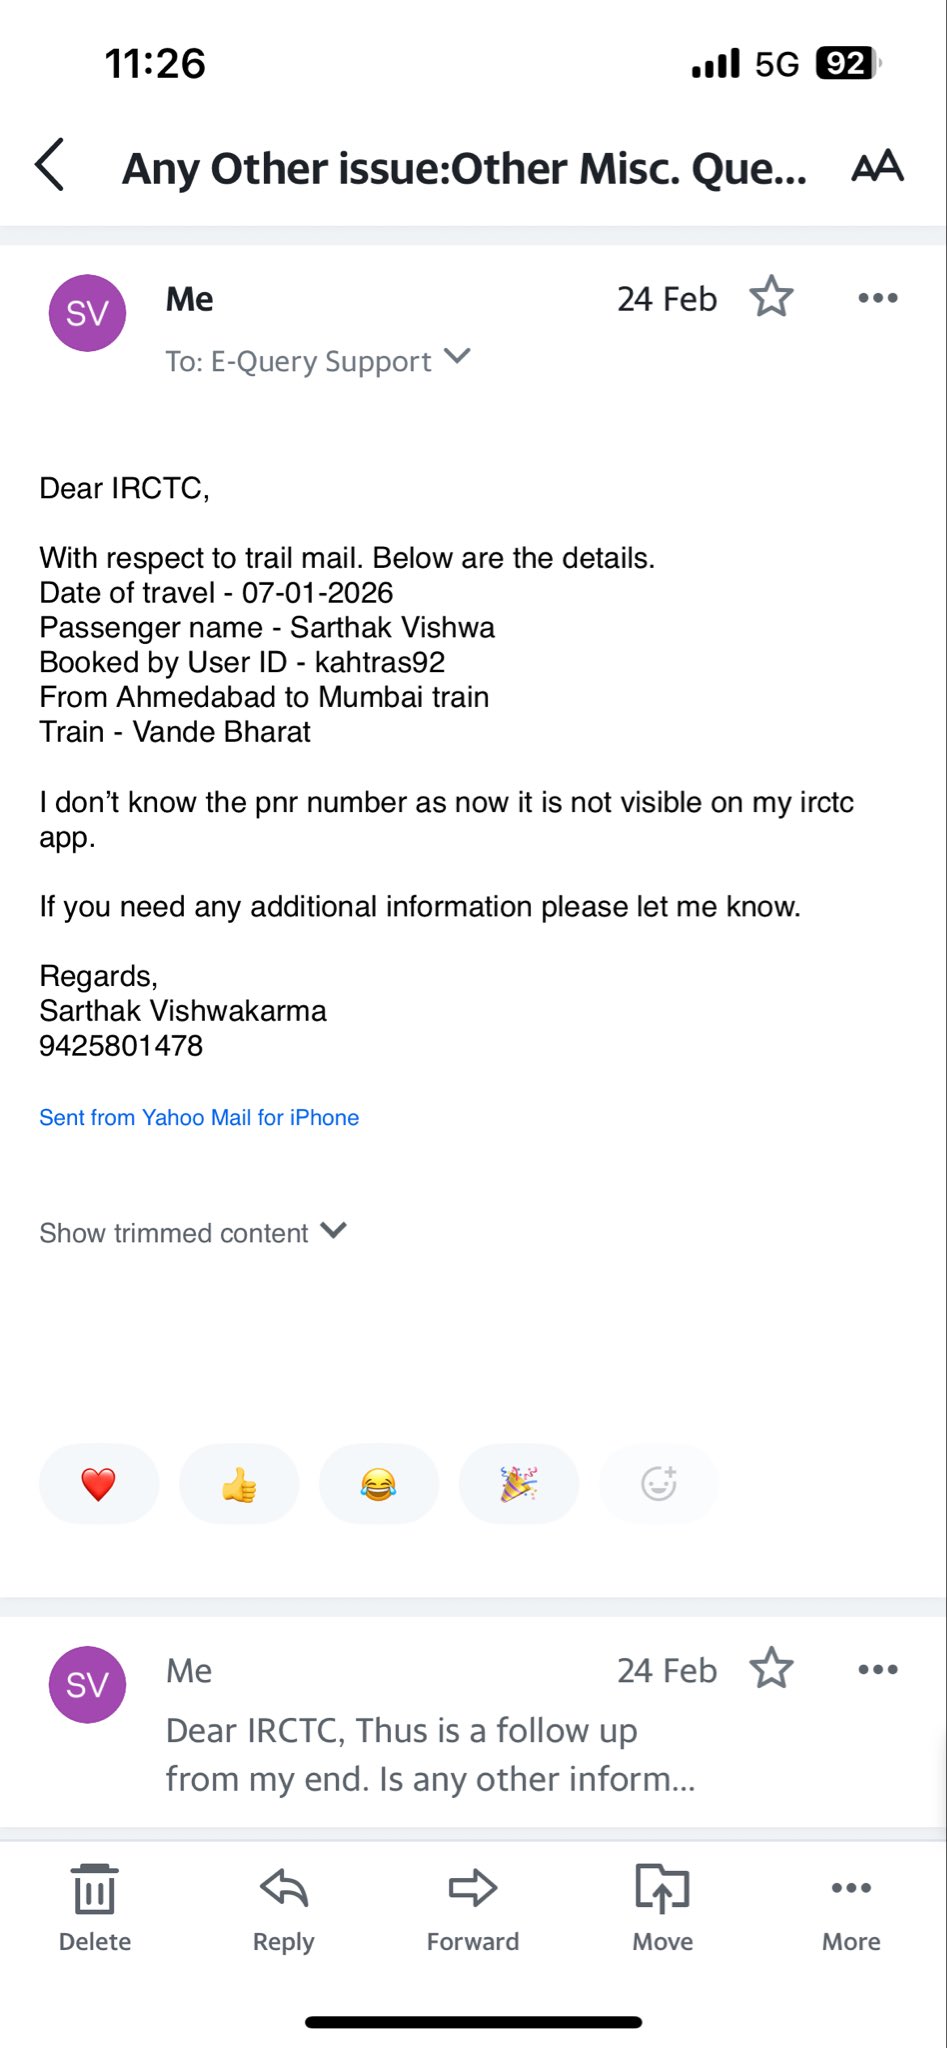React with the thumbs up emoji
This screenshot has width=947, height=2048.
[239, 1484]
